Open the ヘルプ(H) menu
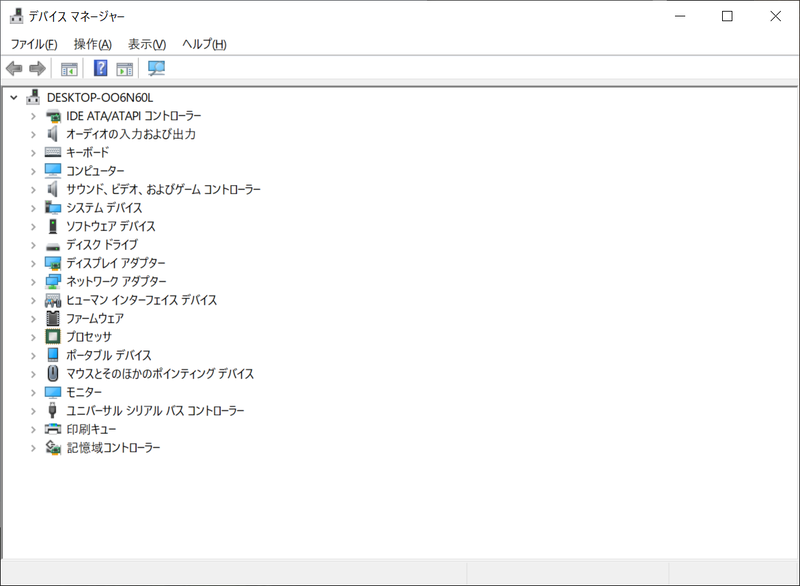Image resolution: width=800 pixels, height=586 pixels. tap(205, 44)
